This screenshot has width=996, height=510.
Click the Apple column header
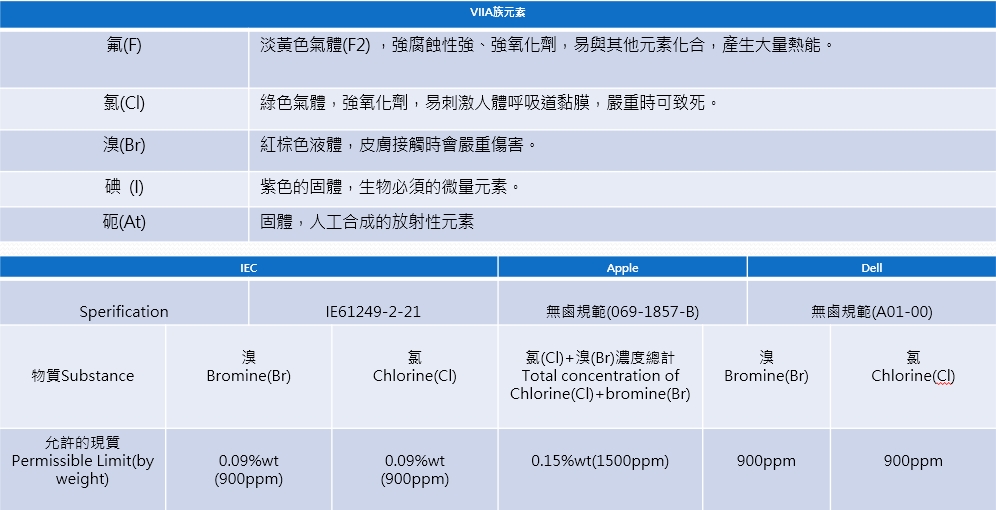point(622,268)
